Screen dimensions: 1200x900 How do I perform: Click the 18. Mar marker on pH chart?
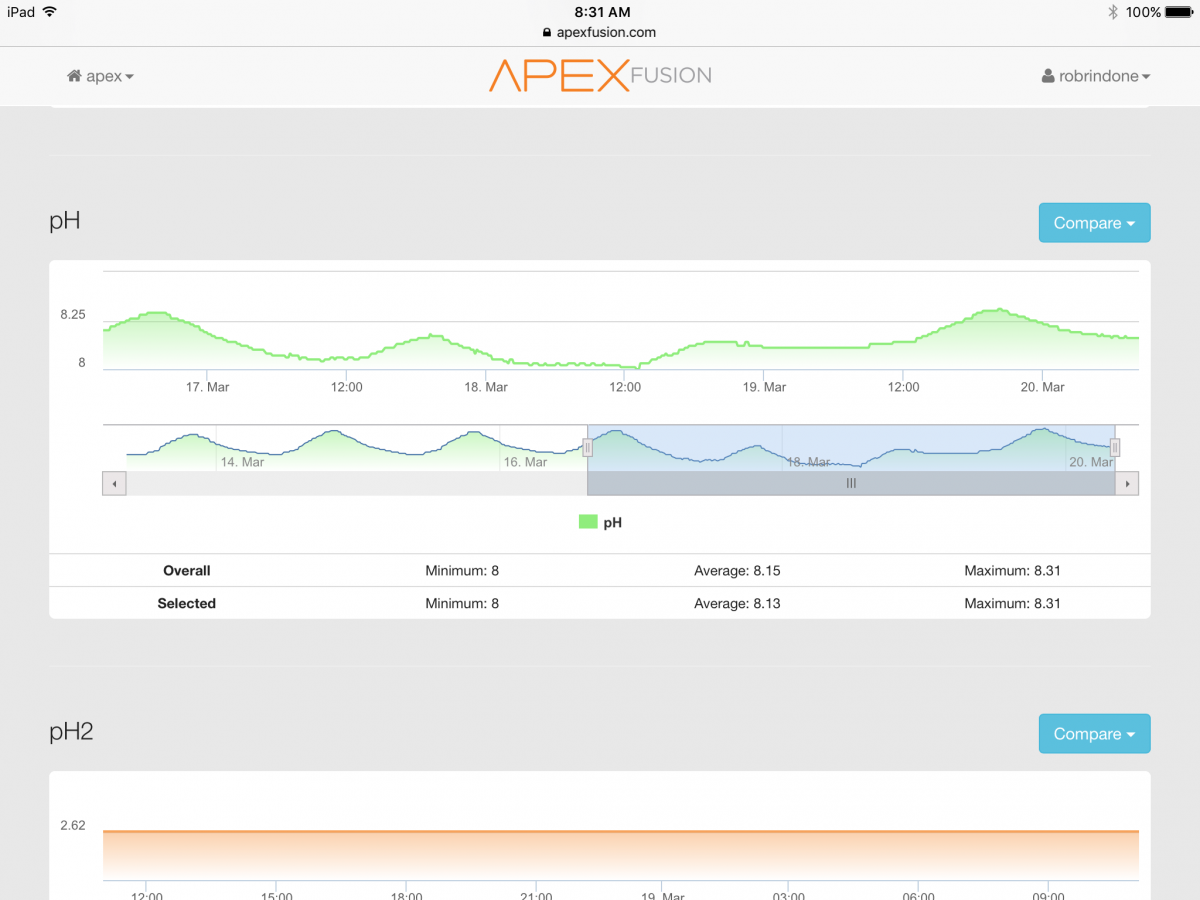tap(485, 387)
